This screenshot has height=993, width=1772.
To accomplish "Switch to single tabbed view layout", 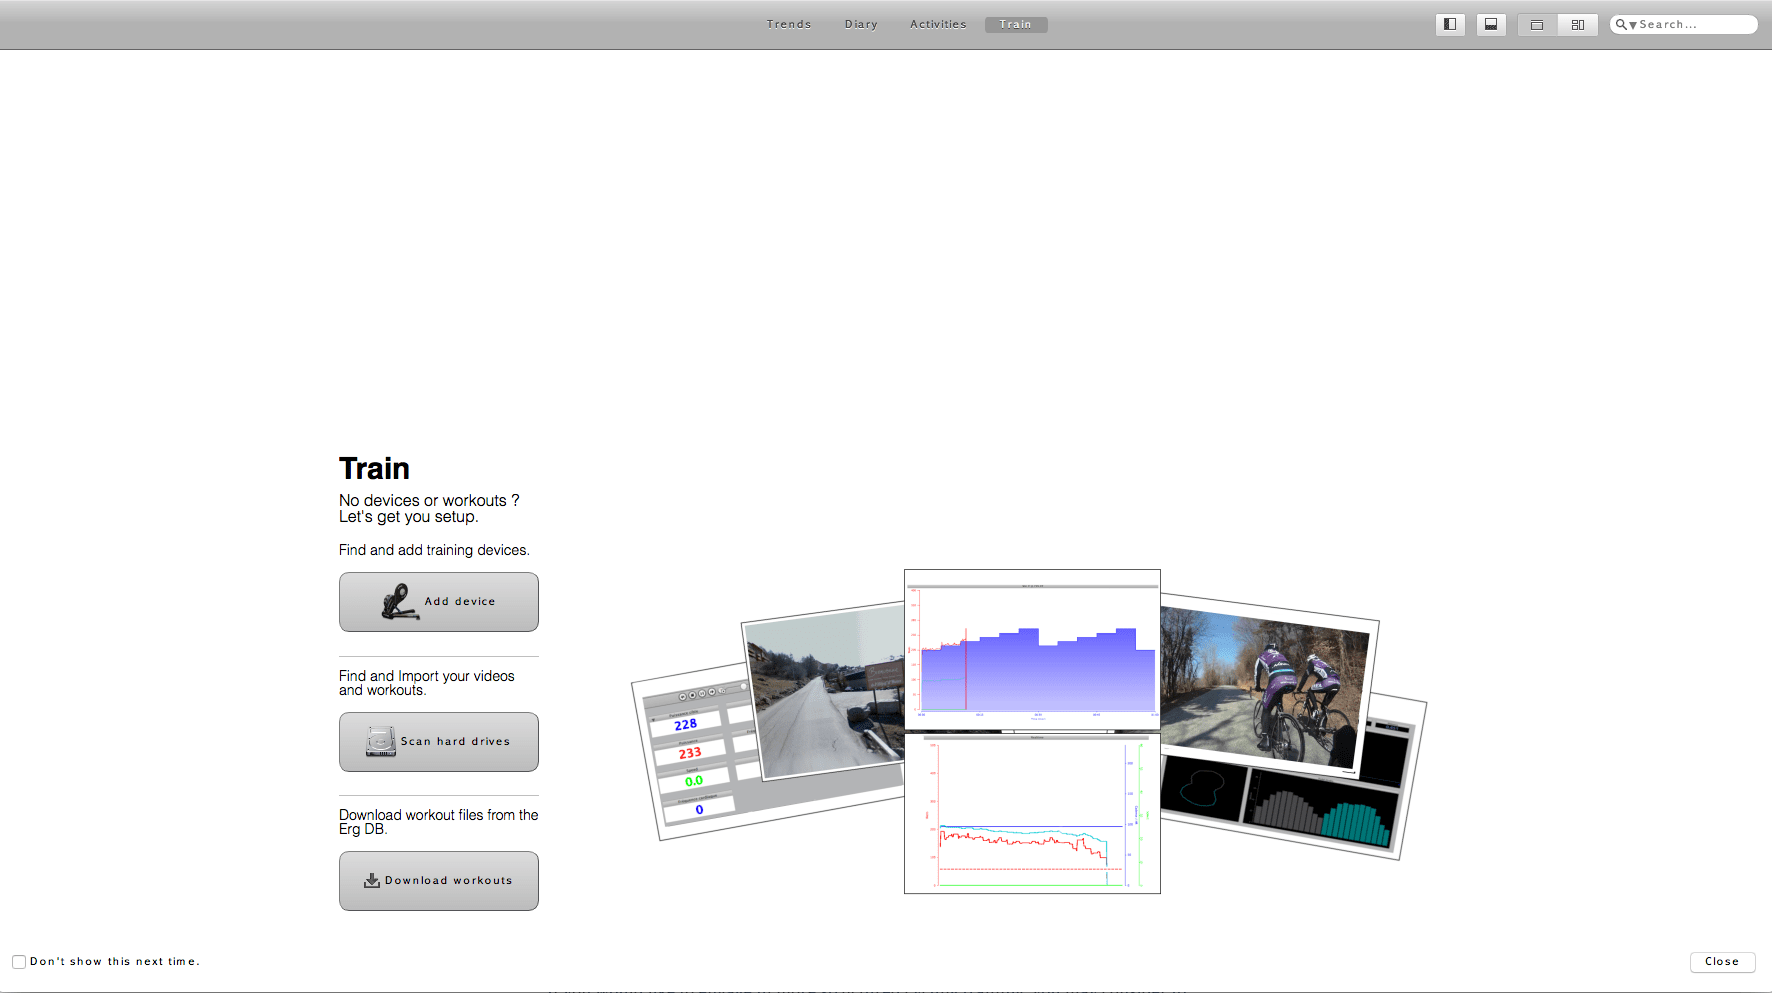I will (x=1537, y=25).
